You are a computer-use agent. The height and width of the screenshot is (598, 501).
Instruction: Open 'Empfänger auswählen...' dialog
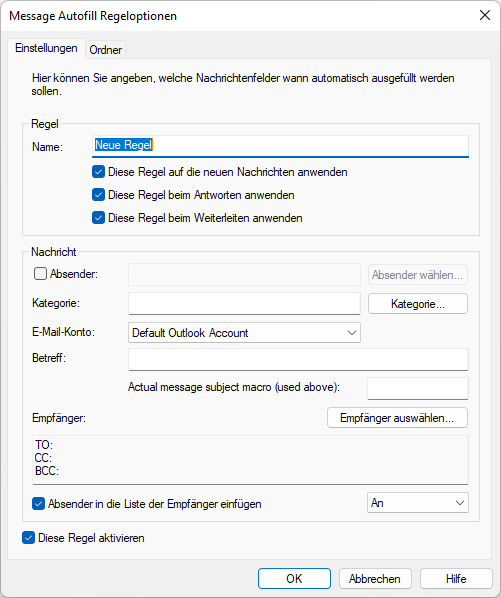[x=397, y=418]
